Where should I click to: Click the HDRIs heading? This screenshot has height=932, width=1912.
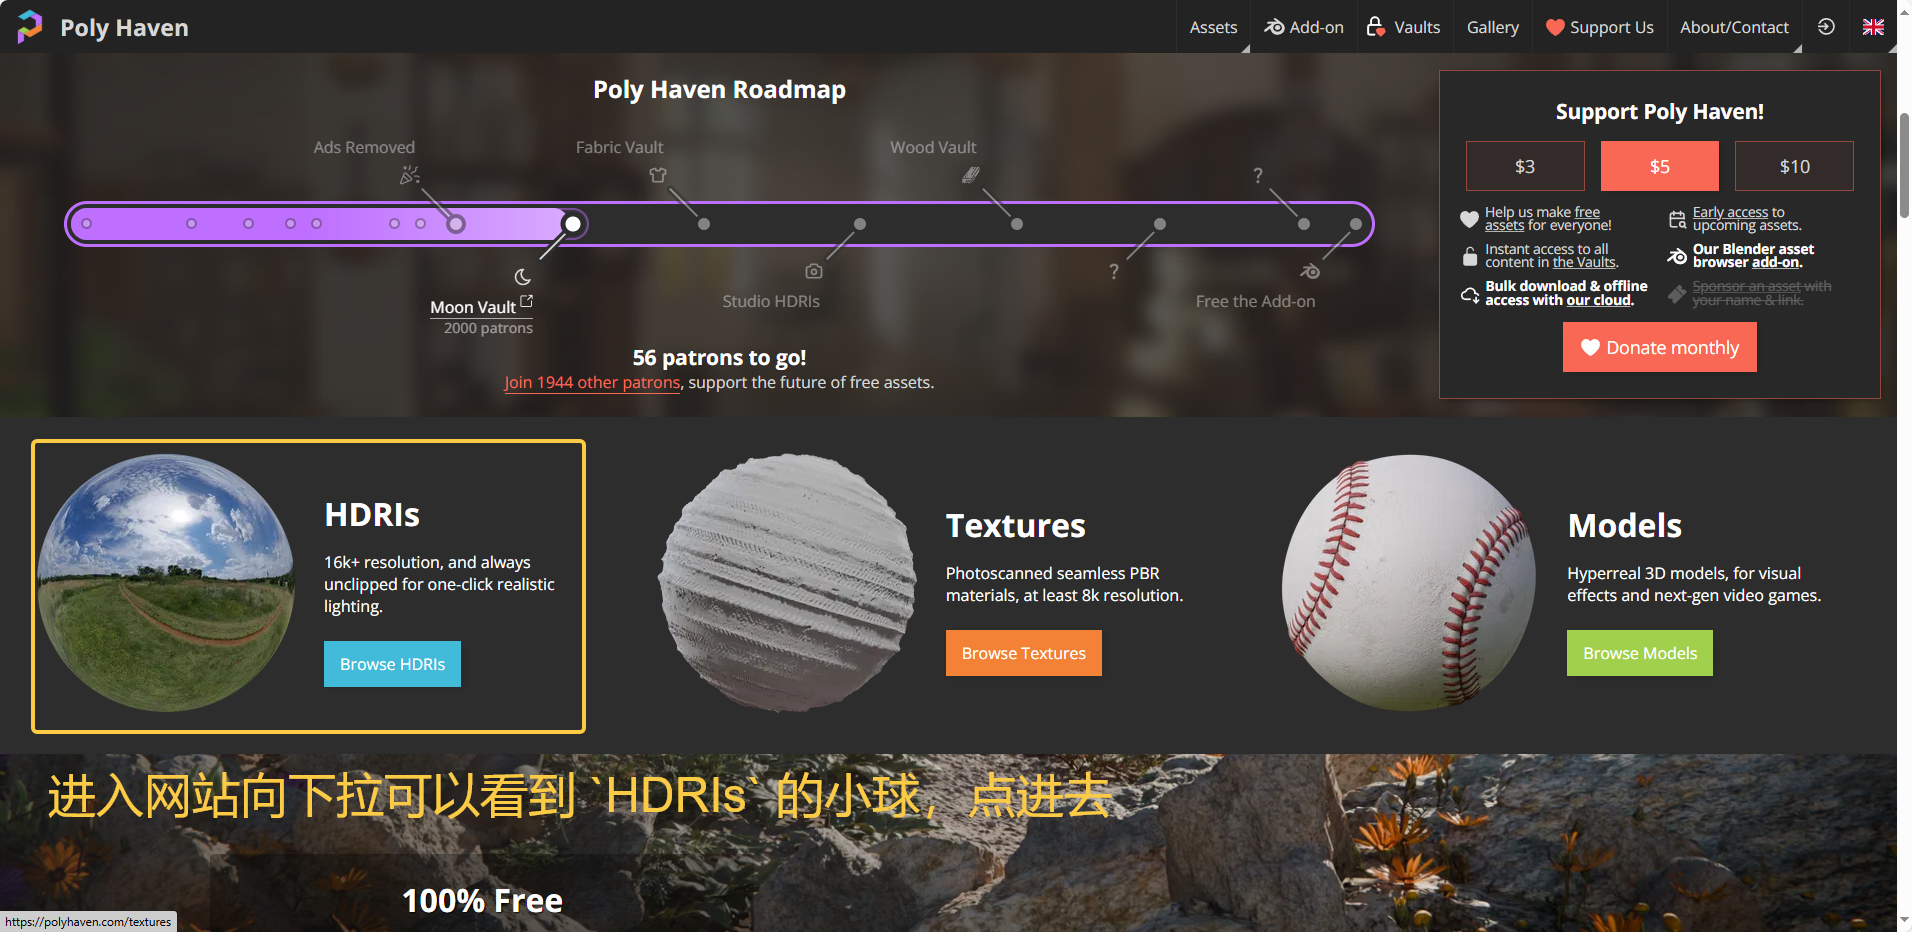[372, 515]
